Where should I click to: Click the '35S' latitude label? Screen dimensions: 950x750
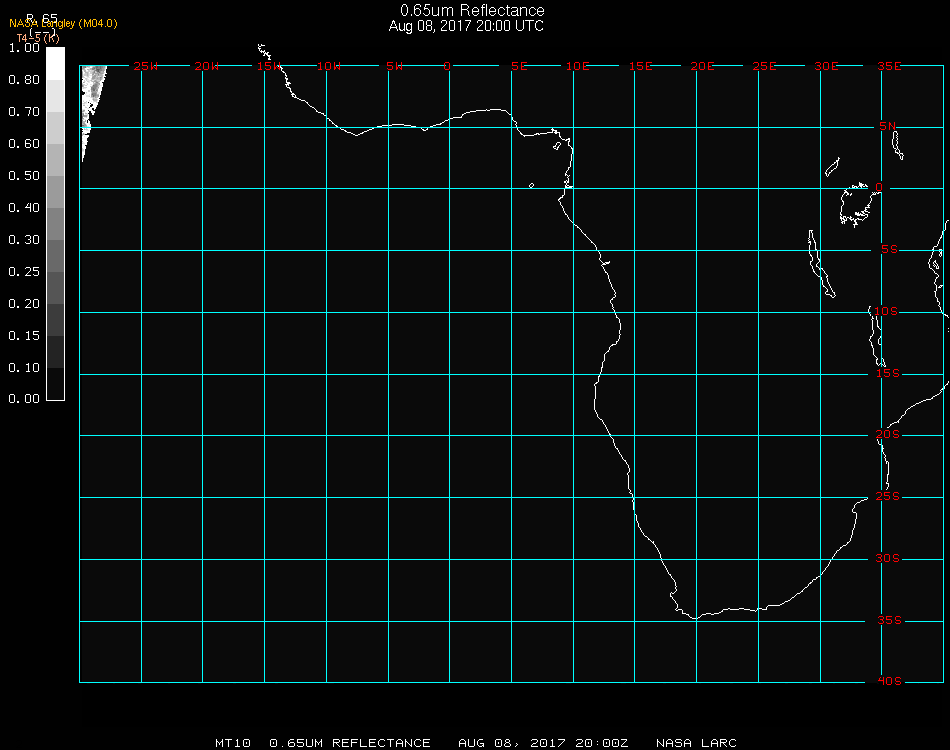[x=889, y=620]
